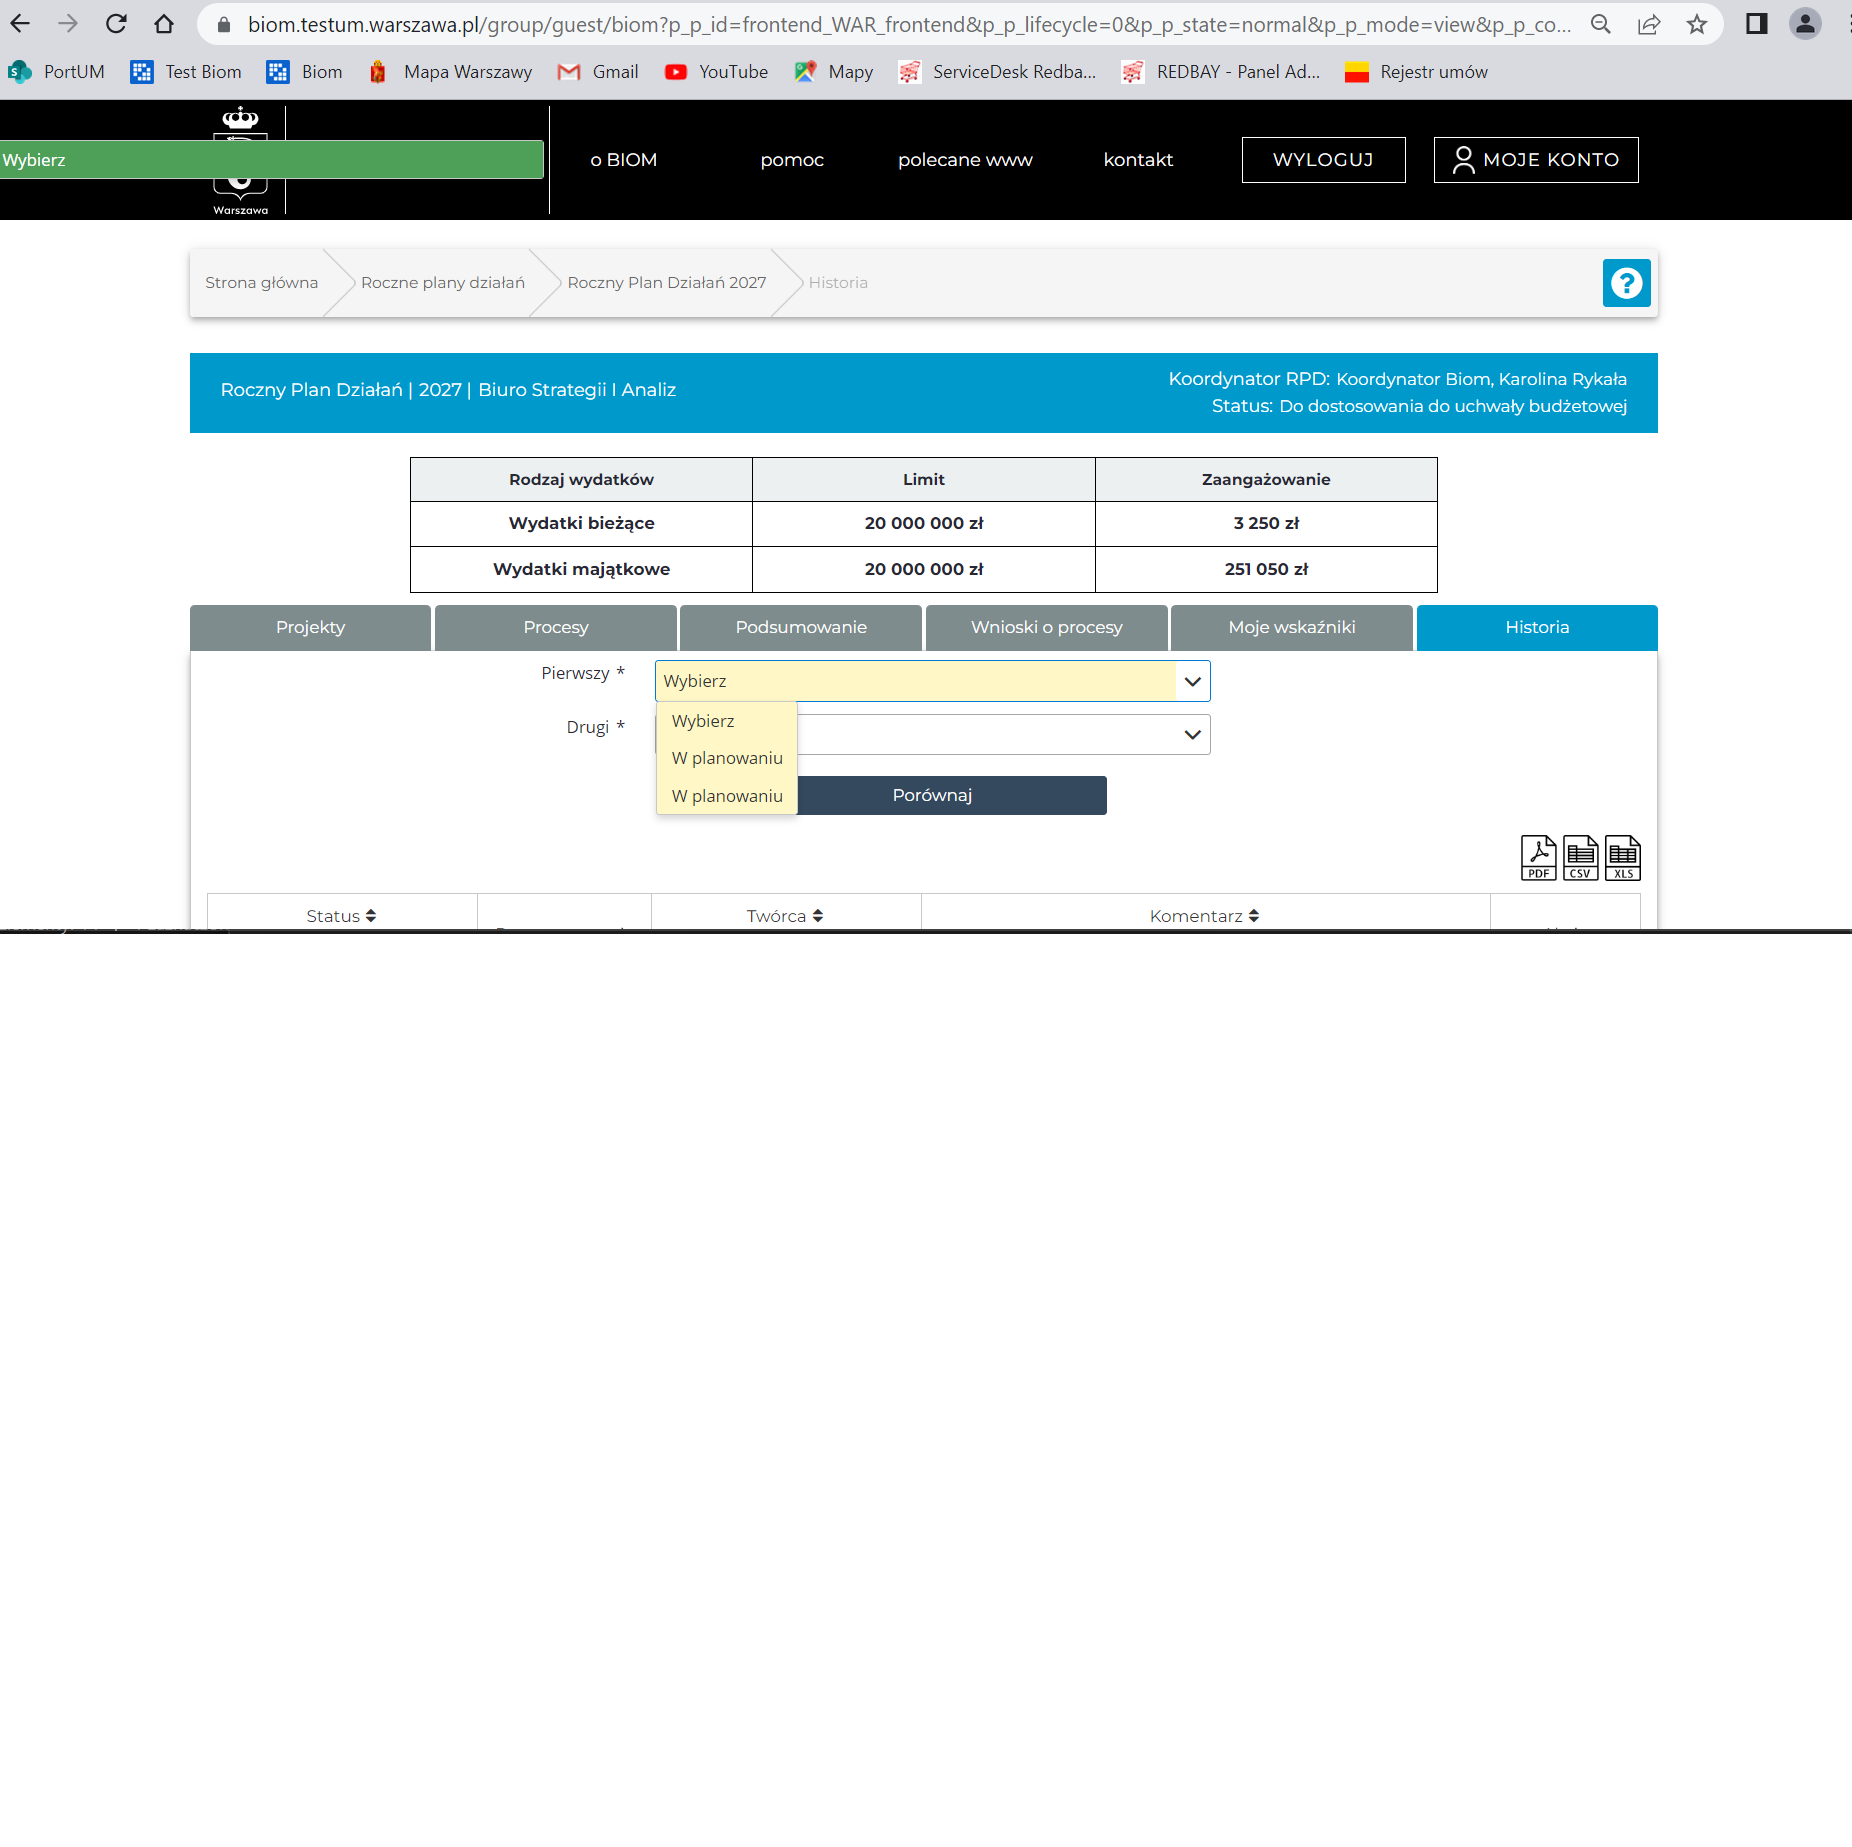Viewport: 1852px width, 1847px height.
Task: Open the blue help question mark
Action: pos(1626,283)
